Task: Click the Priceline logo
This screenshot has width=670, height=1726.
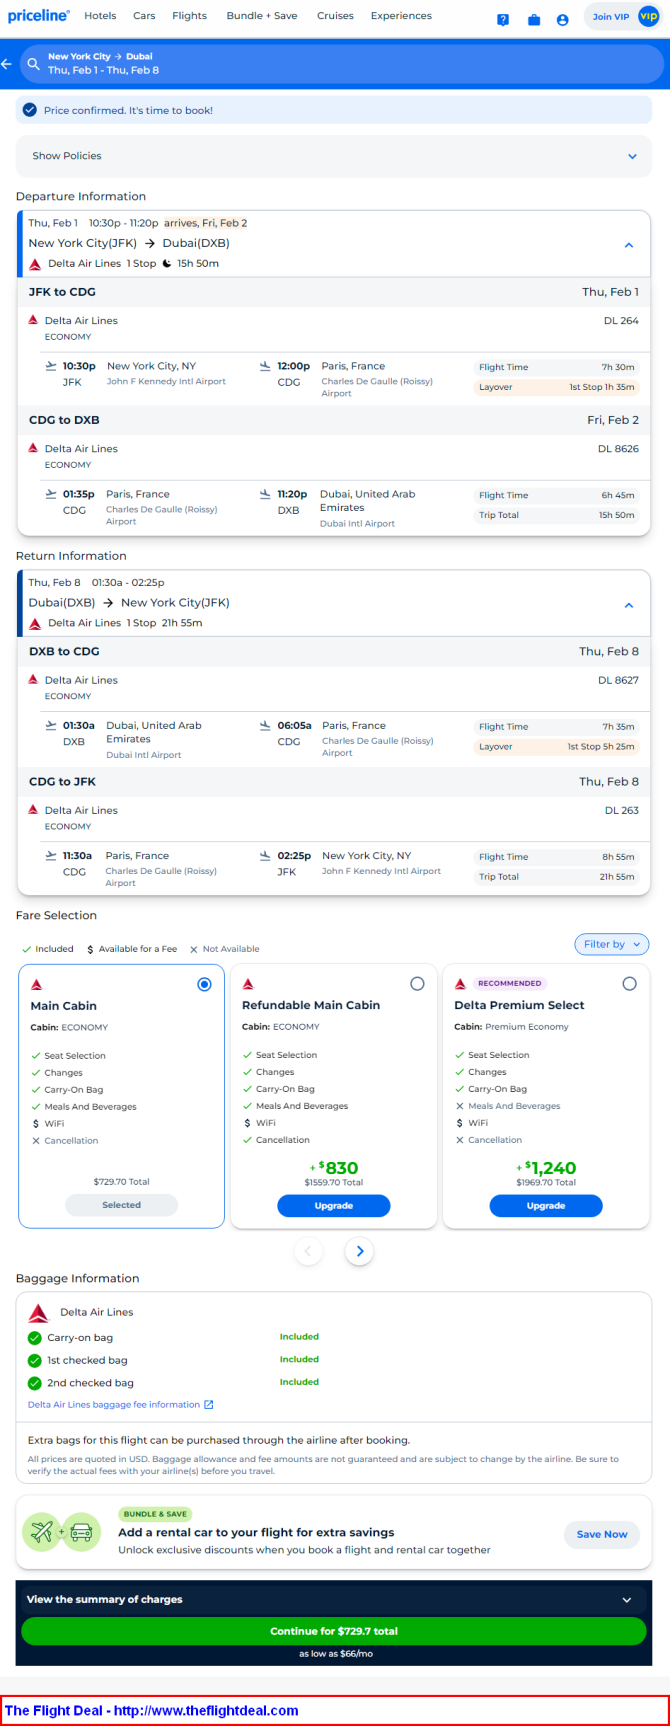Action: point(38,16)
